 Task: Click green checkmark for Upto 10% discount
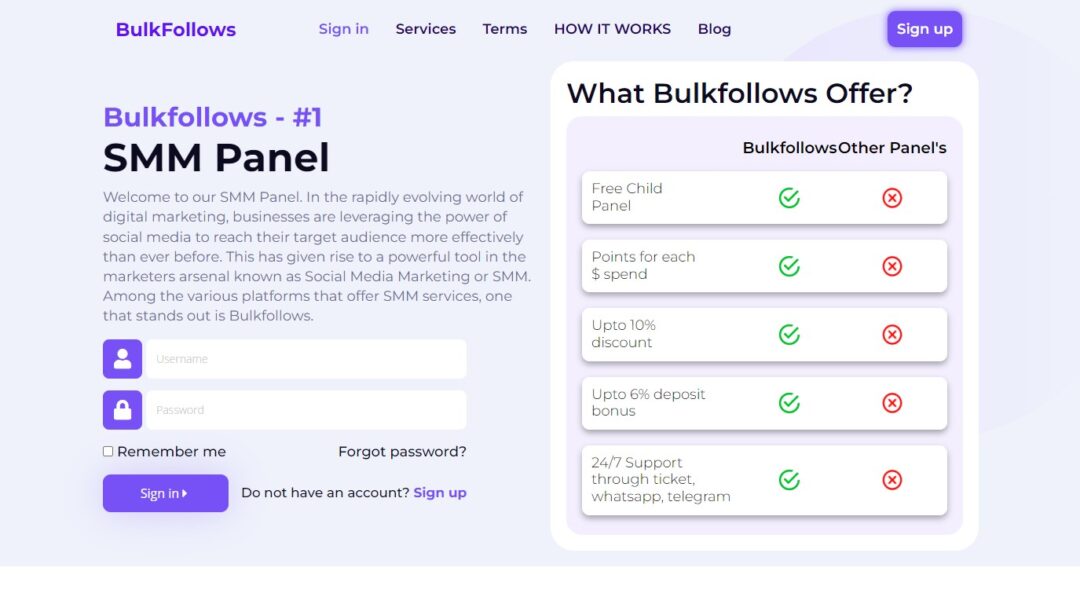pyautogui.click(x=789, y=334)
